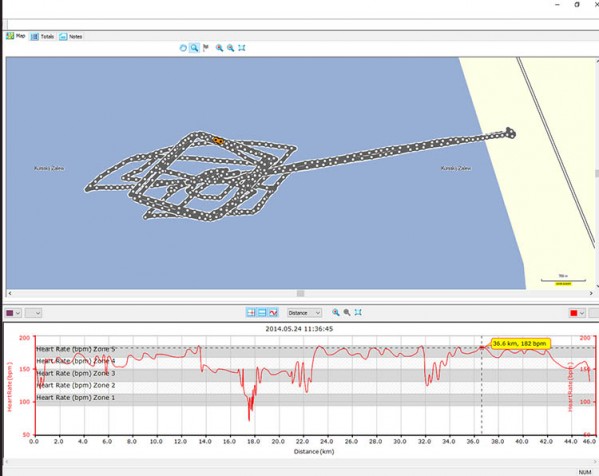This screenshot has width=599, height=476.
Task: Click the map horizontal scrollbar thumb
Action: coord(301,293)
